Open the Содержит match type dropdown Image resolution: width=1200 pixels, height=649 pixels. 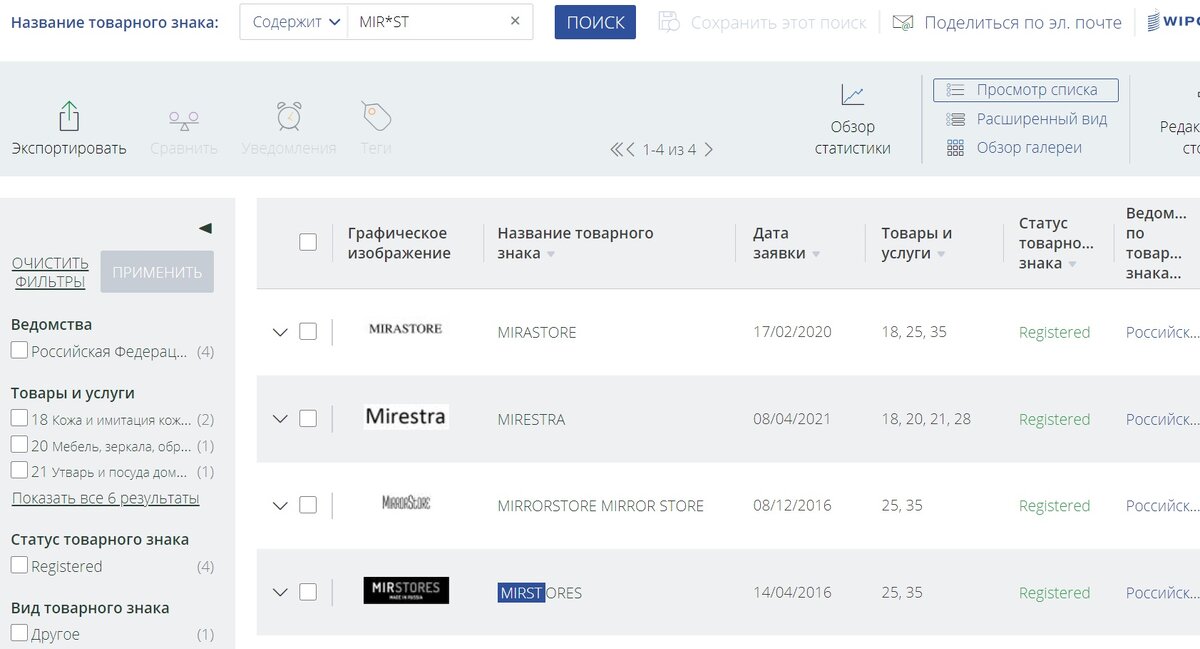point(294,21)
